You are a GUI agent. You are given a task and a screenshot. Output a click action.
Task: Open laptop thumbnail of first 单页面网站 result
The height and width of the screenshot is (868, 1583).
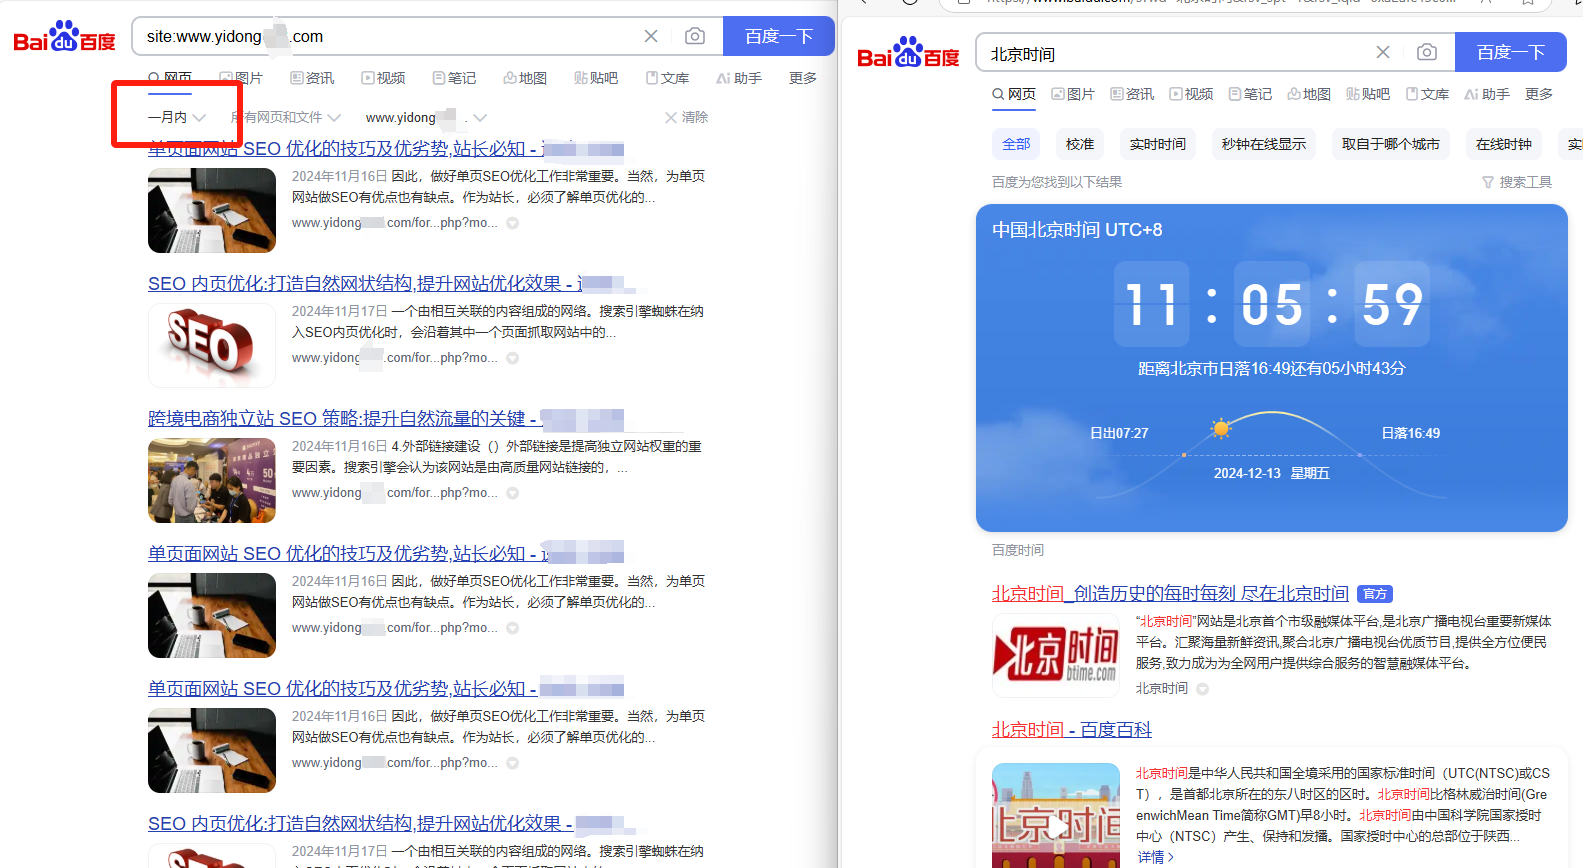pos(212,210)
